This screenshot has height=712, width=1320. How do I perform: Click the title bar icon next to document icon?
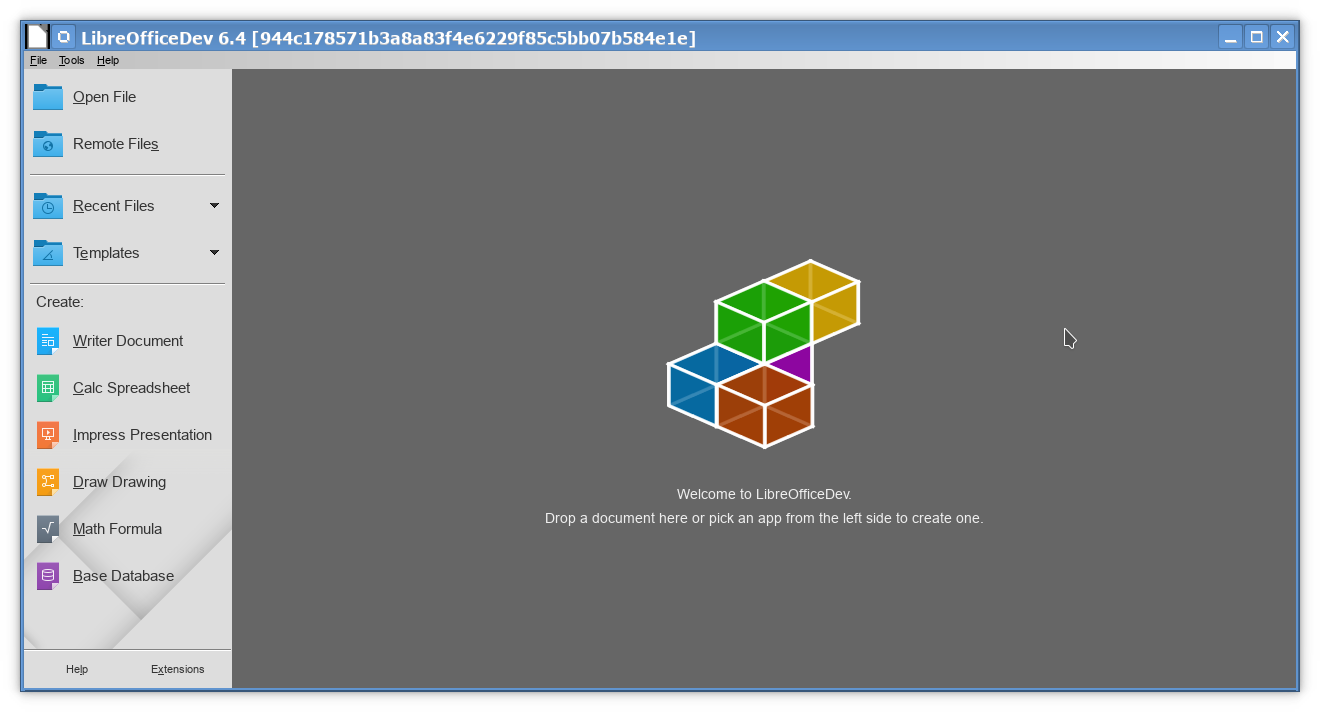63,37
